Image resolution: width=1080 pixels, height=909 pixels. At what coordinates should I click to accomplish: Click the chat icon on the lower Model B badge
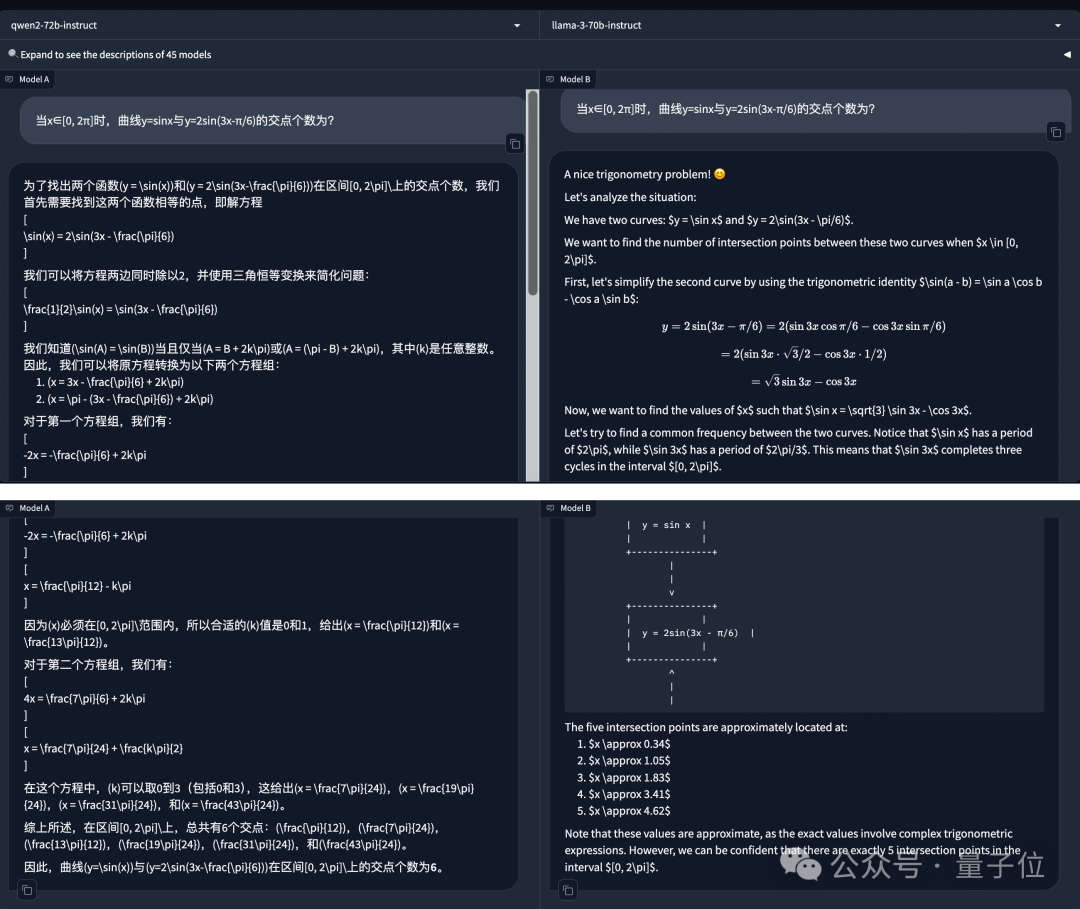550,508
